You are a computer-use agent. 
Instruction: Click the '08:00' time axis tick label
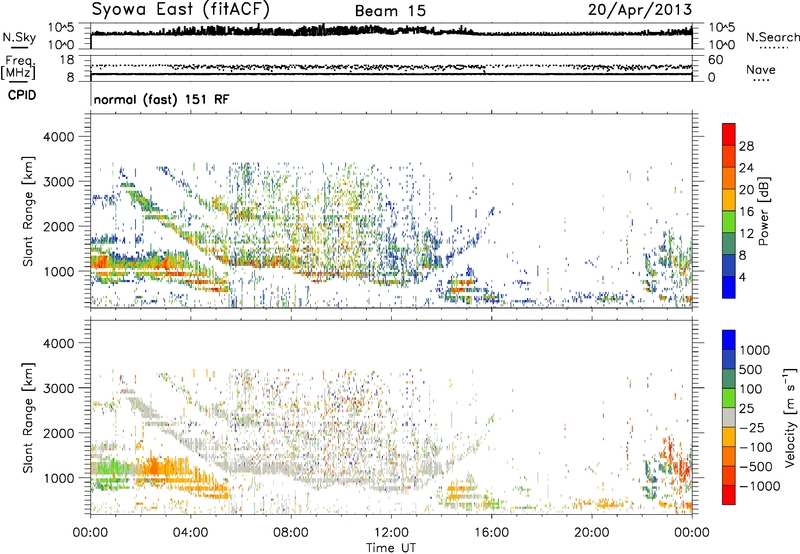(291, 533)
